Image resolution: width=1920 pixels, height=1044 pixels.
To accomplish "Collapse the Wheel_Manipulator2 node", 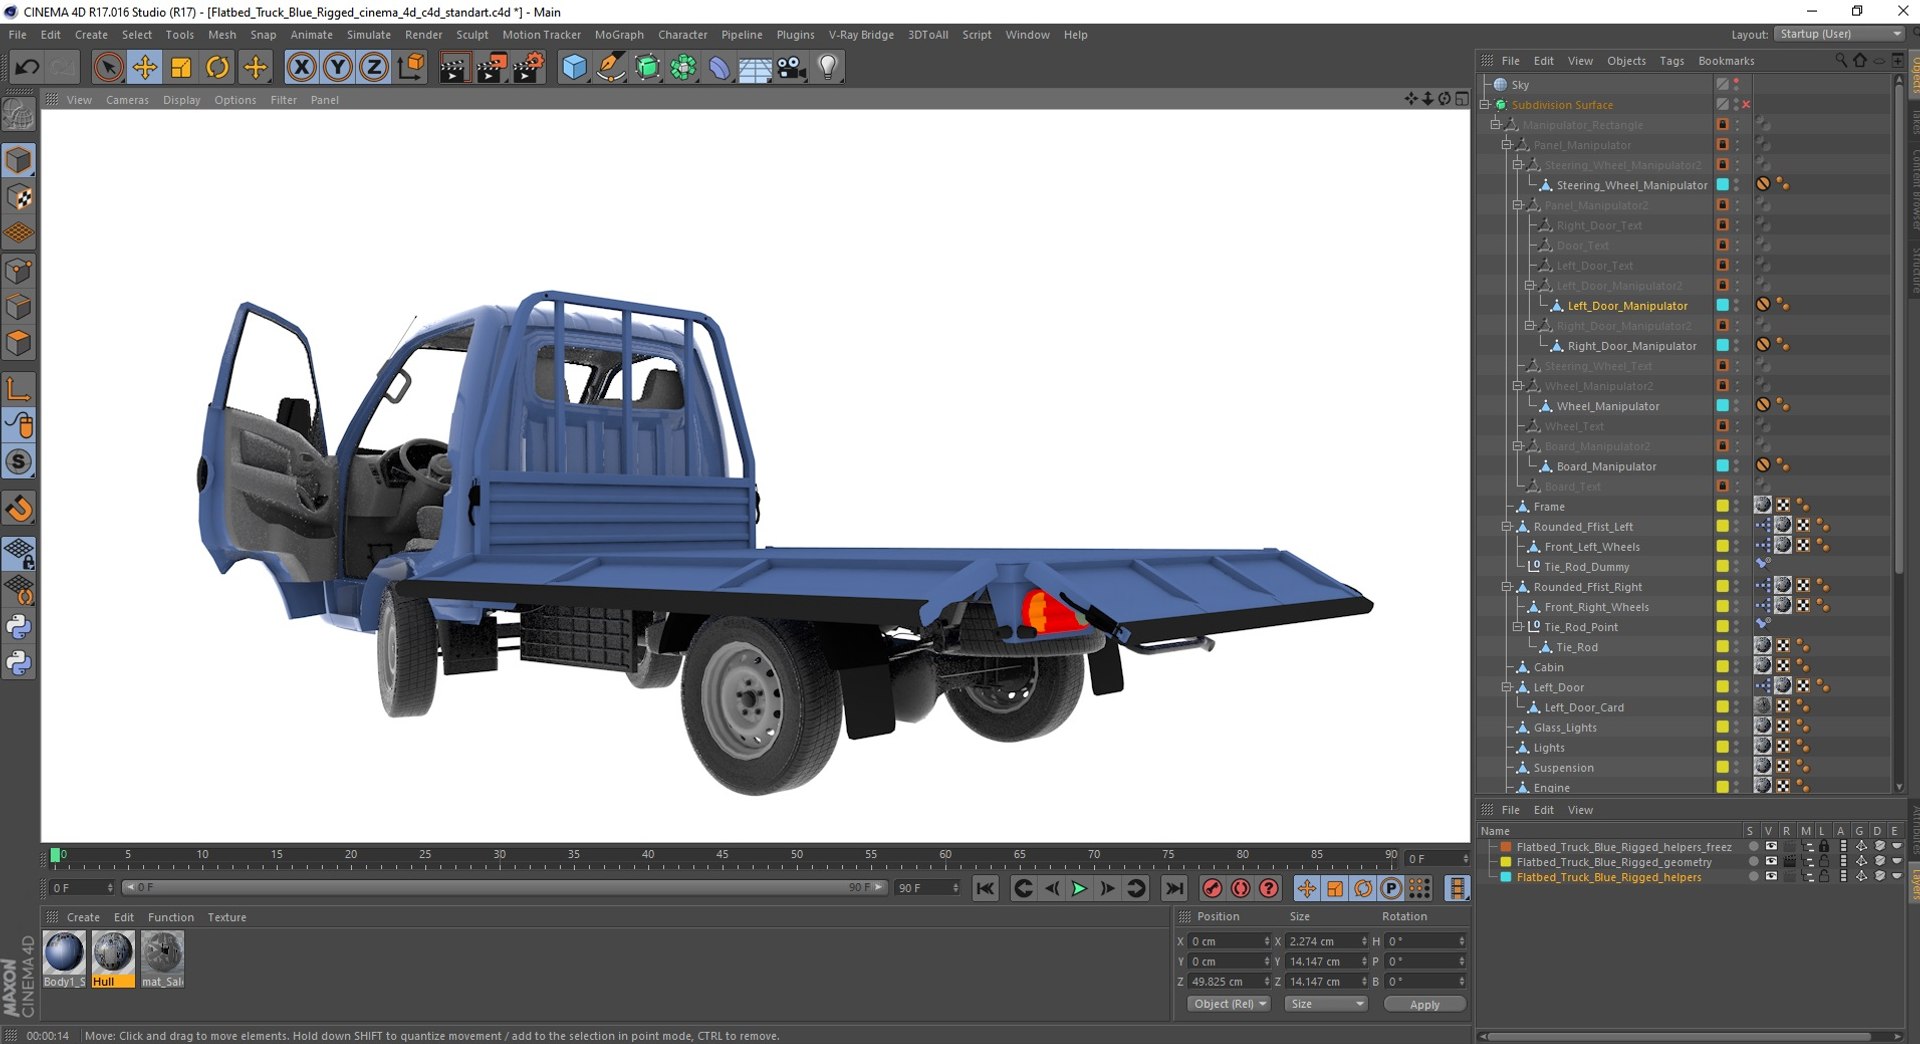I will pos(1518,386).
